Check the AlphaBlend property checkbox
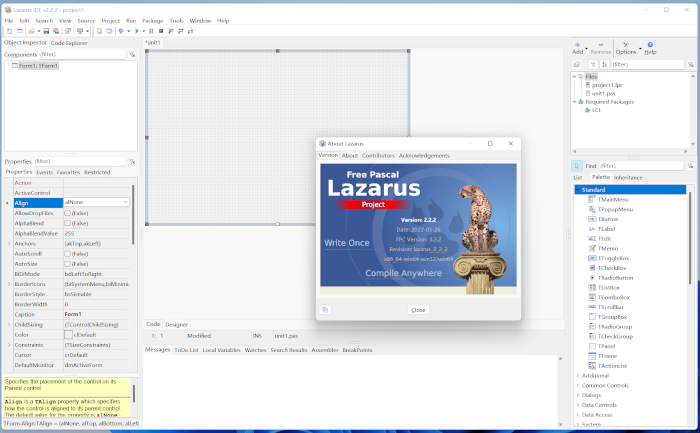Screen dimensions: 700x433 tap(68, 223)
